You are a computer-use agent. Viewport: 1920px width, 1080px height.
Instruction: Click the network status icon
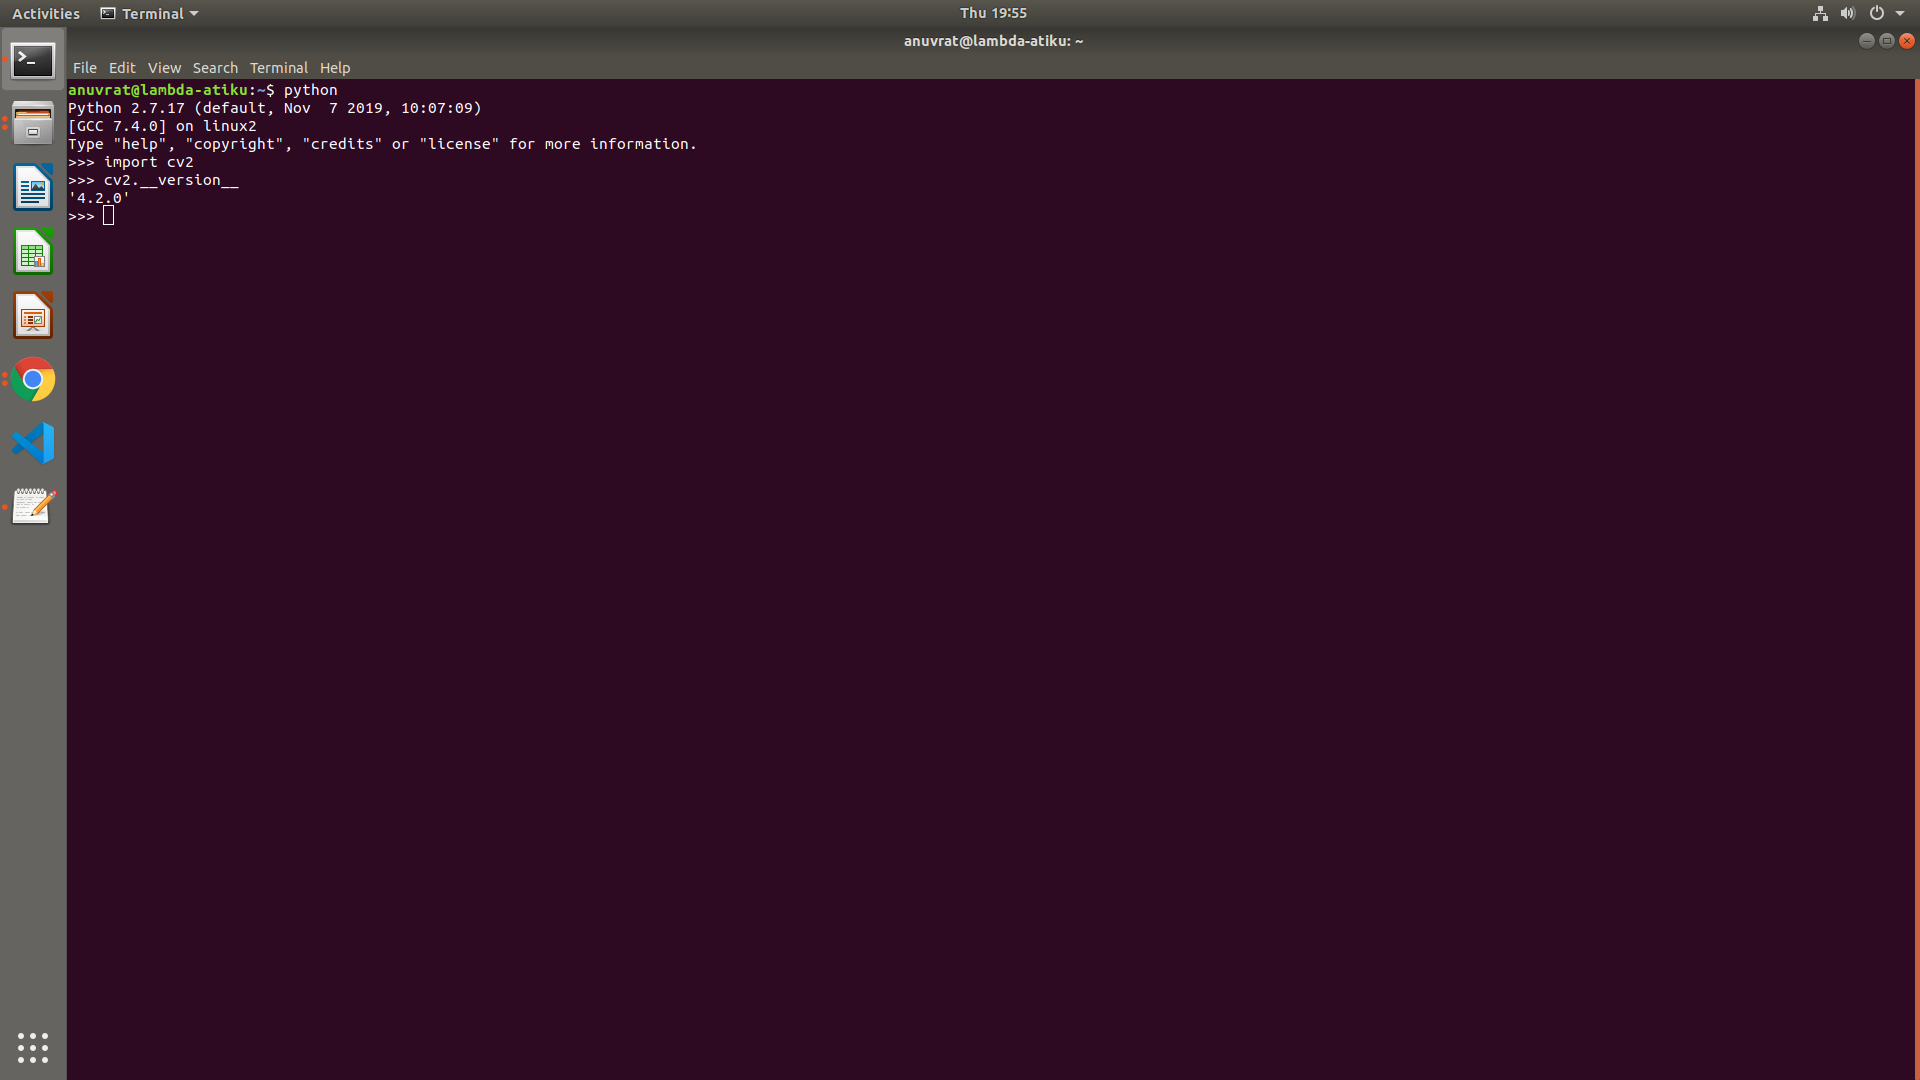pyautogui.click(x=1818, y=13)
